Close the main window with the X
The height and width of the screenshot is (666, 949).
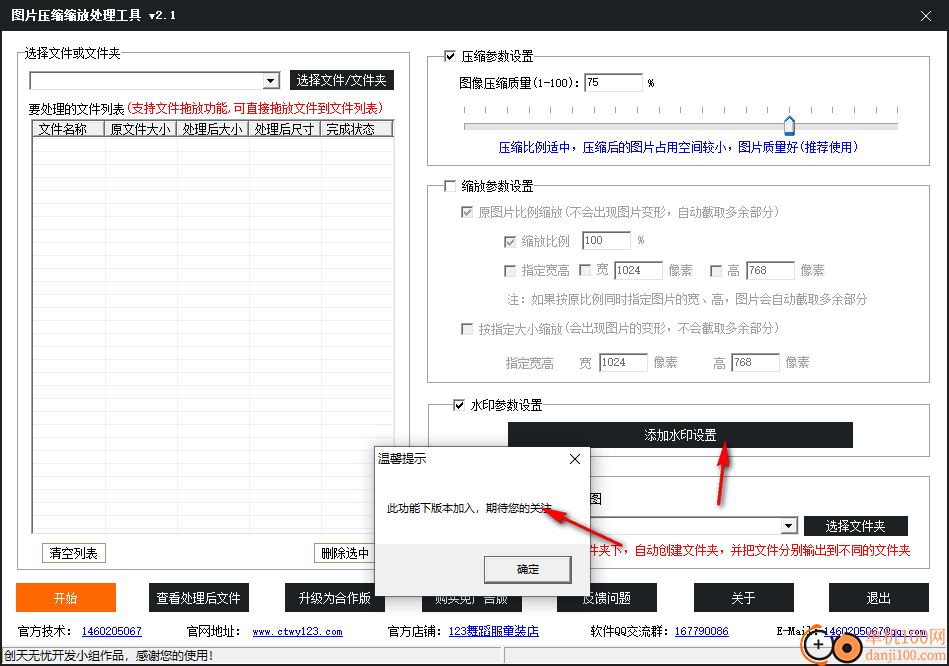(x=925, y=16)
